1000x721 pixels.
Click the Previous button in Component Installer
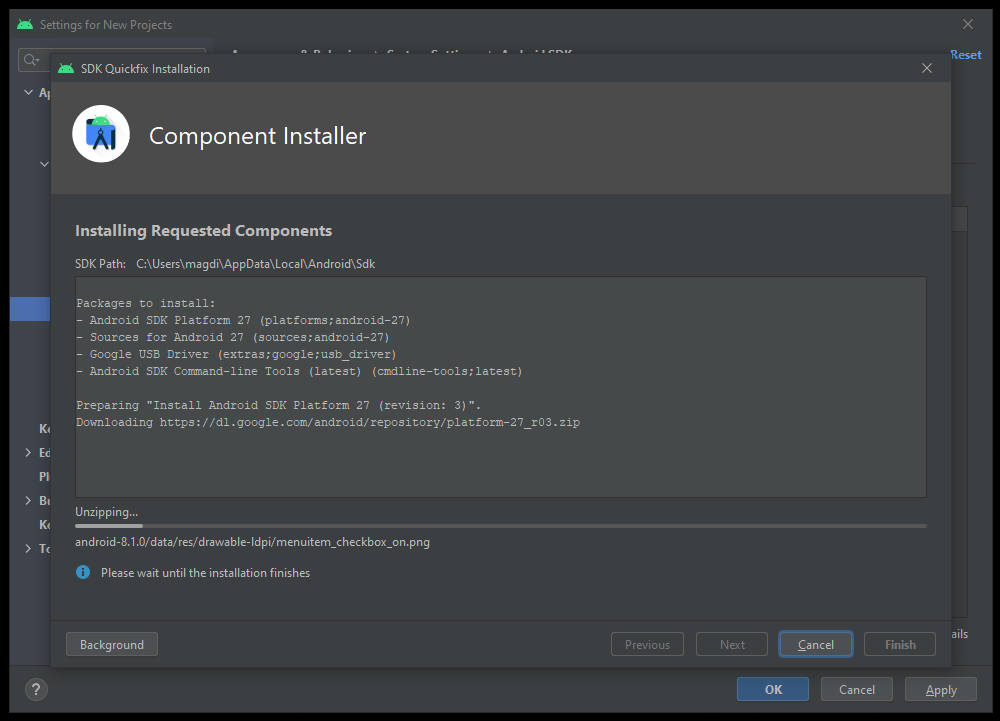pos(647,645)
